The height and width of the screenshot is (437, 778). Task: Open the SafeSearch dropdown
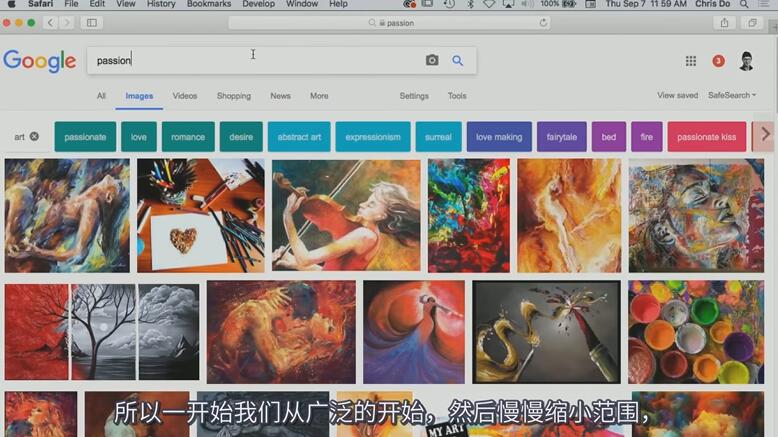pyautogui.click(x=732, y=95)
